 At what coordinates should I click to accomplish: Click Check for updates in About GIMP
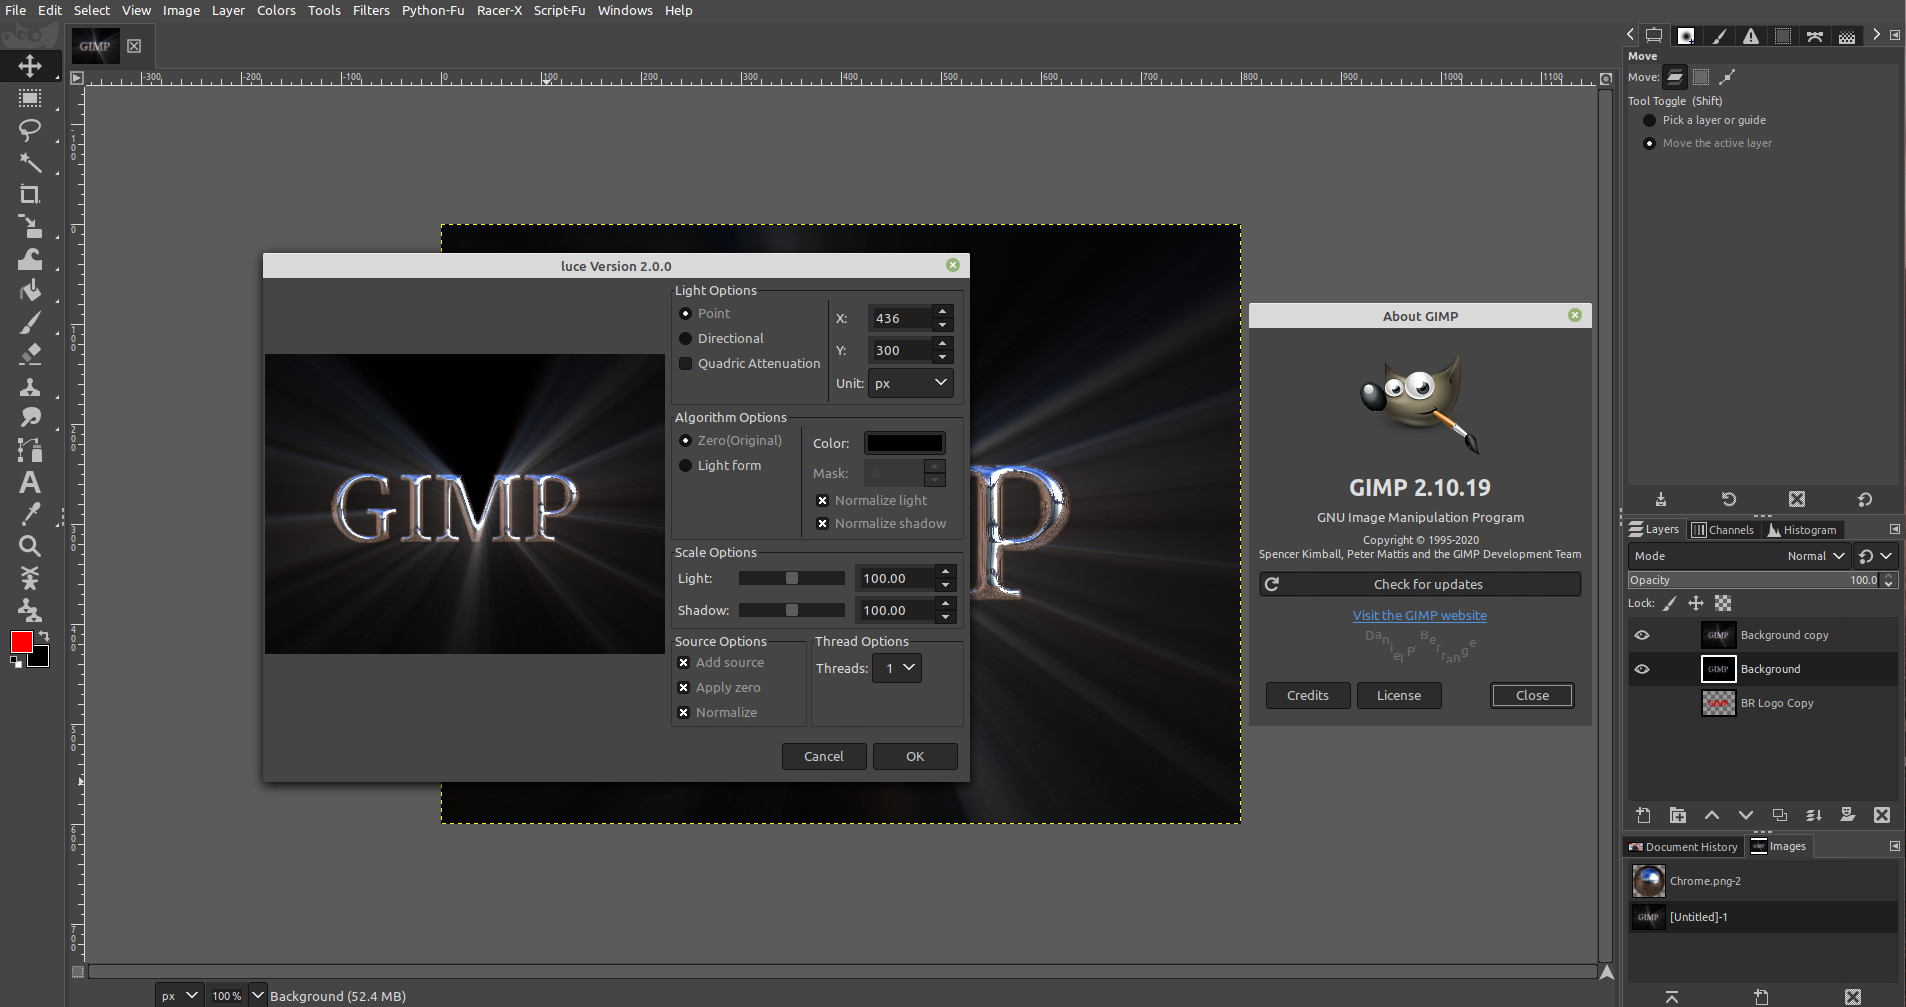(x=1420, y=584)
